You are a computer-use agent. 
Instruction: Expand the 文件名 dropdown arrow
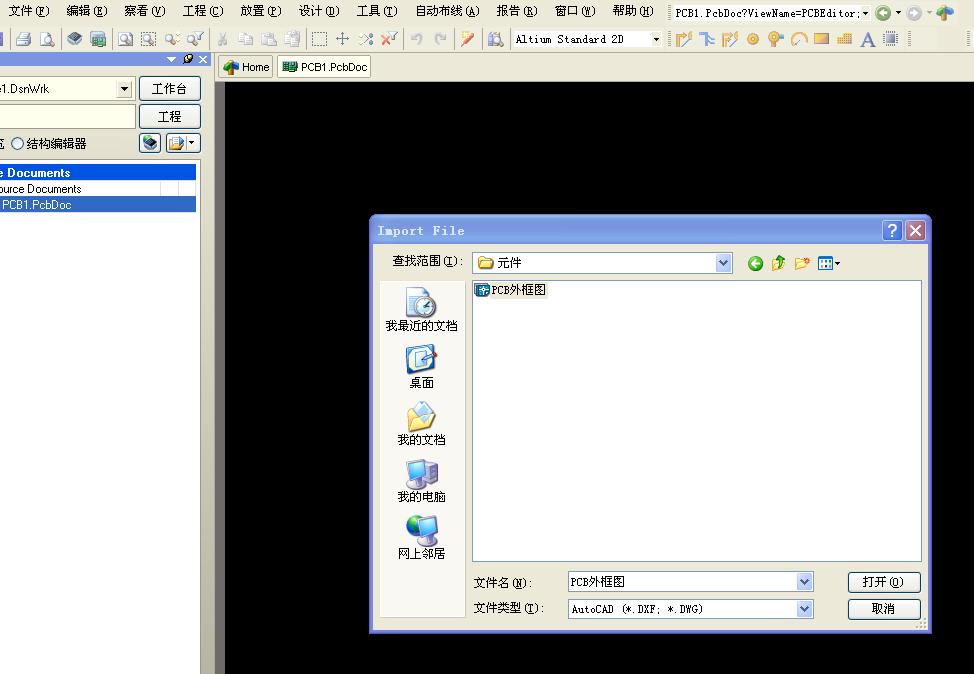click(804, 582)
